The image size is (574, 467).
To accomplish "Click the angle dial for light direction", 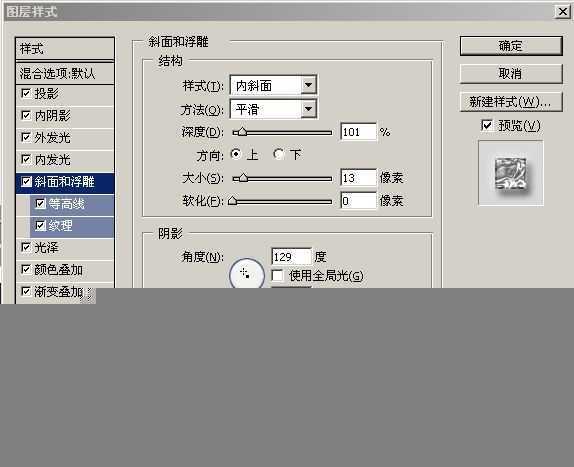I will [x=247, y=274].
